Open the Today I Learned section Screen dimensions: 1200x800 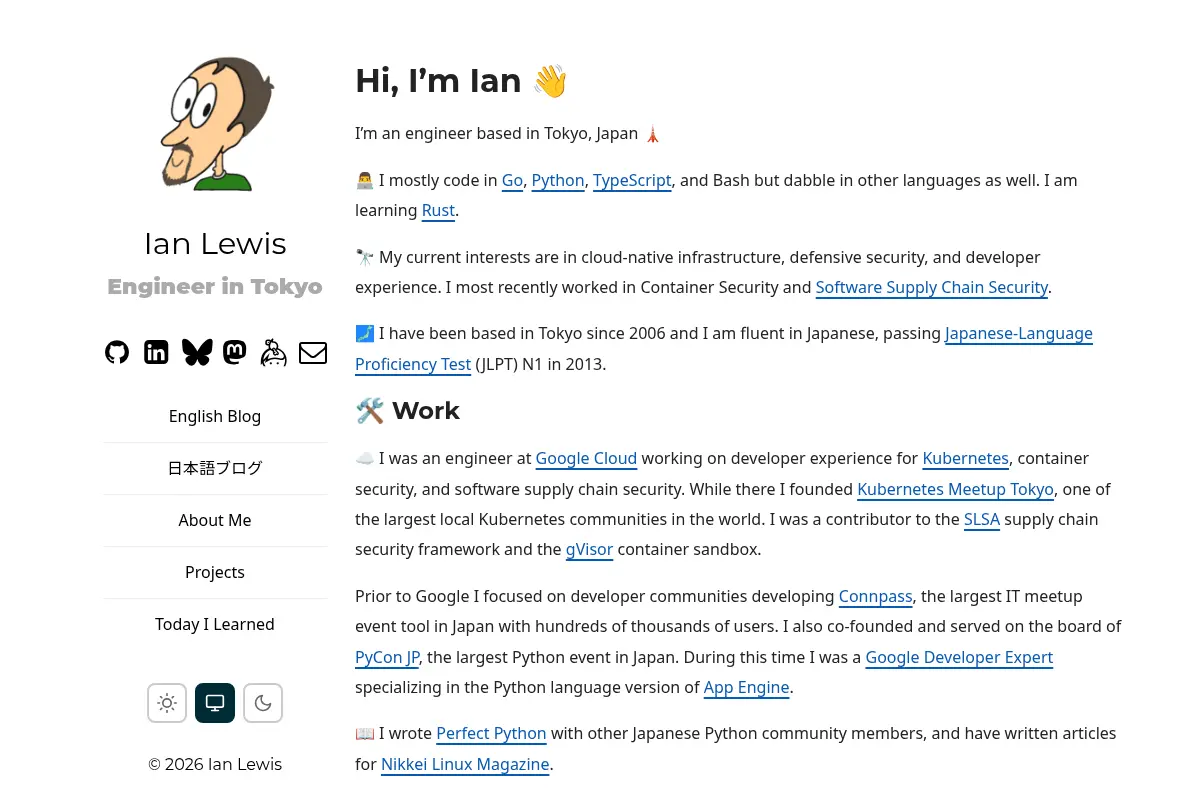[x=215, y=624]
